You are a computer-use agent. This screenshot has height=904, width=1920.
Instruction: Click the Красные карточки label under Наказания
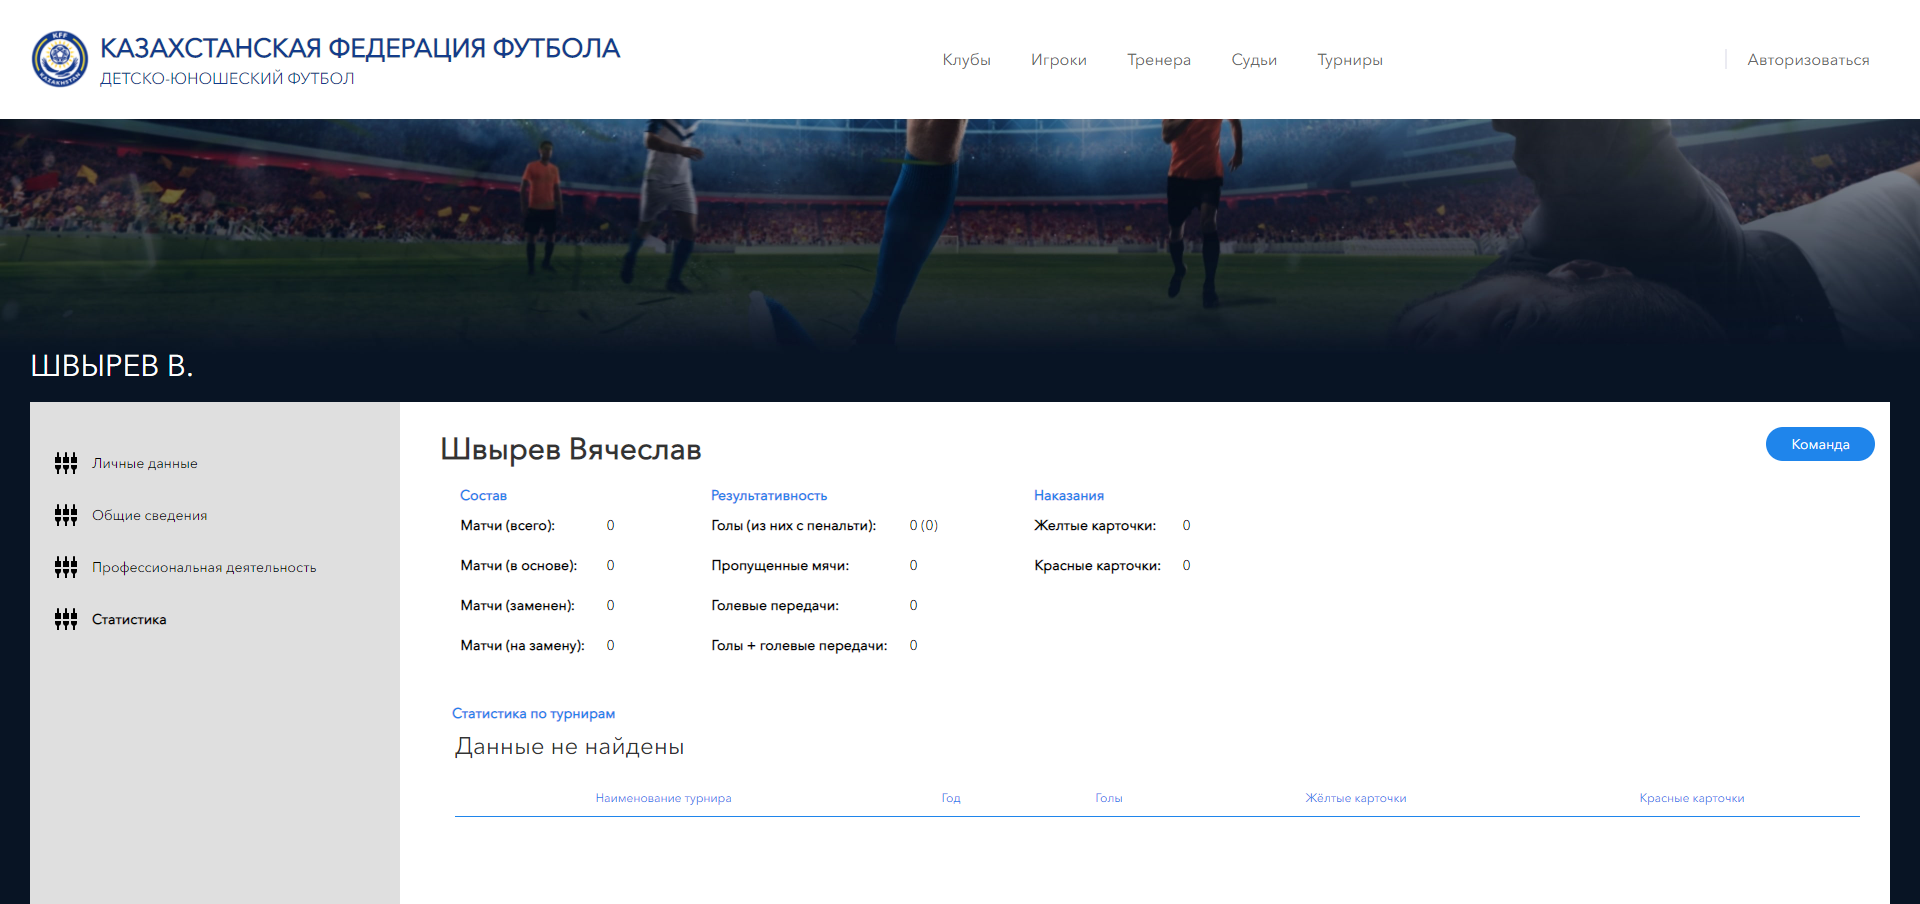pyautogui.click(x=1097, y=565)
